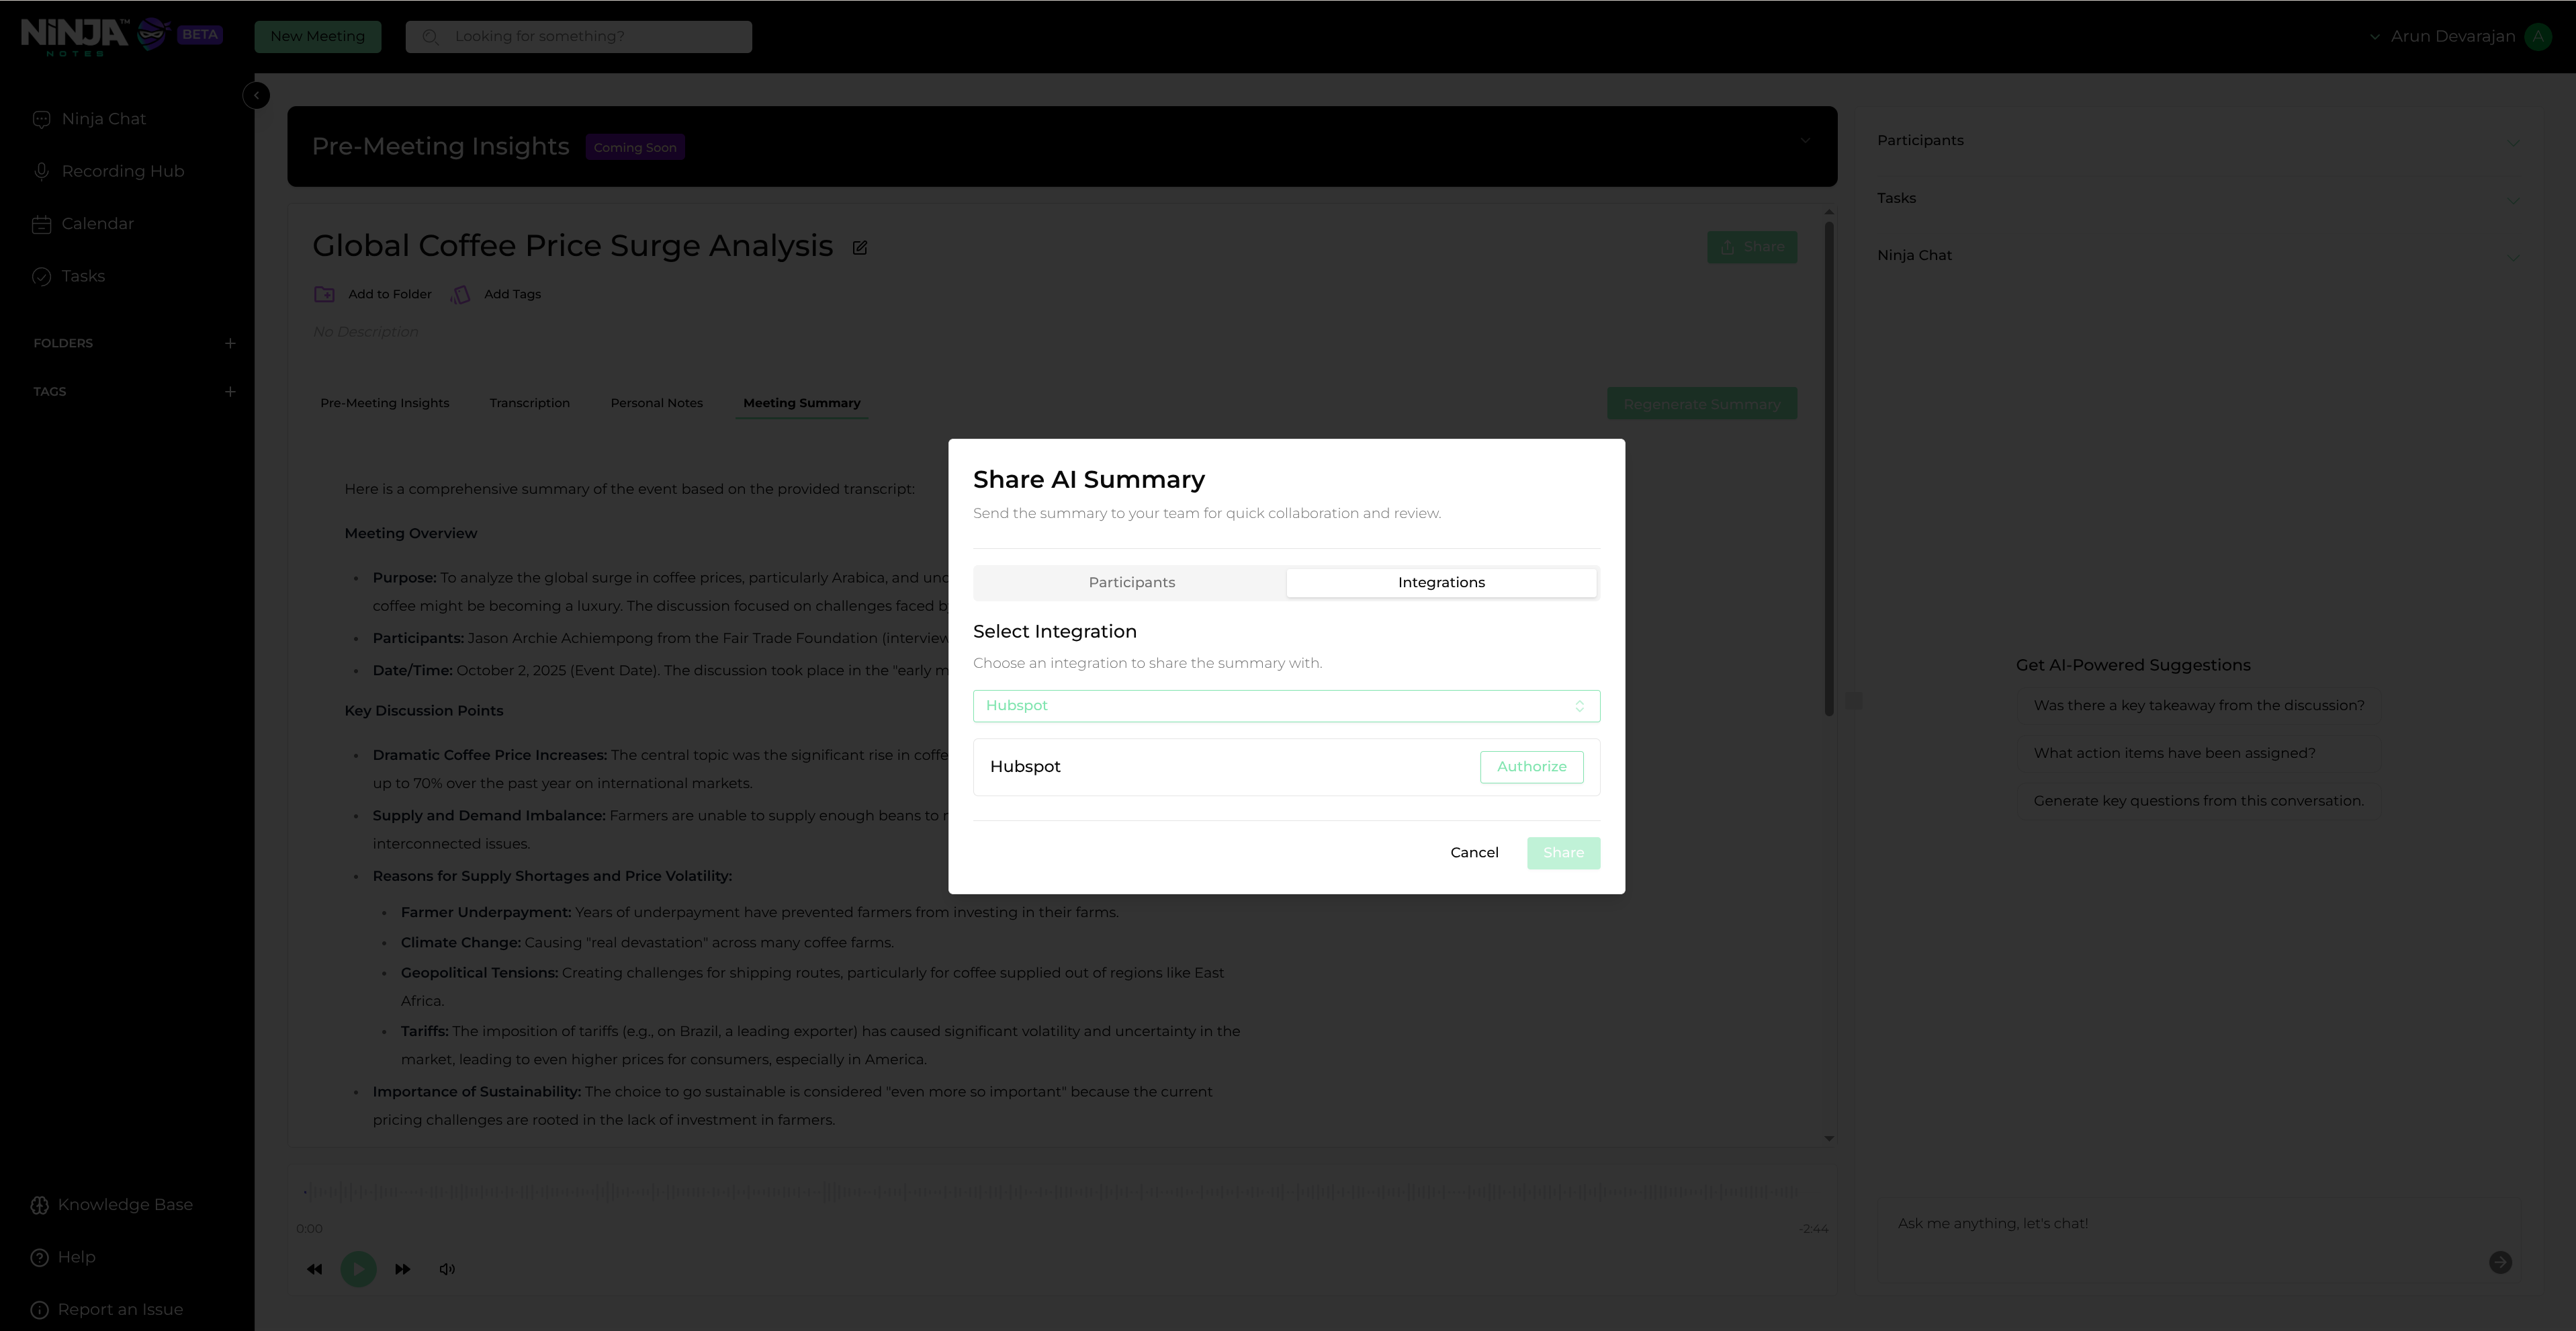Screen dimensions: 2576x1331
Task: Click the summary panel scrollbar
Action: coord(1829,468)
